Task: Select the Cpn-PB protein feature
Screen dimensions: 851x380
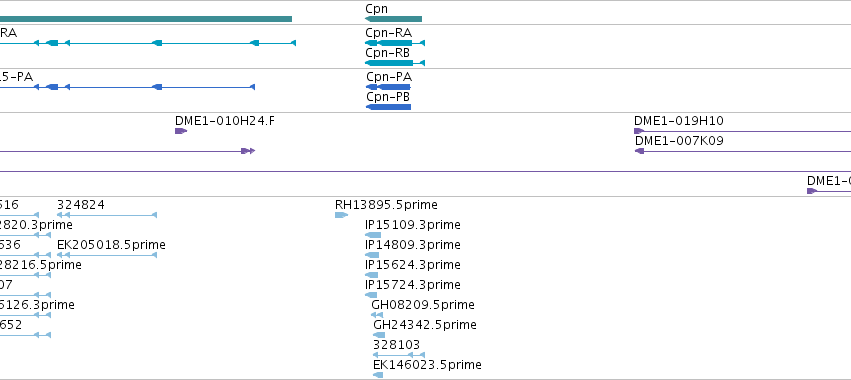Action: click(x=389, y=107)
